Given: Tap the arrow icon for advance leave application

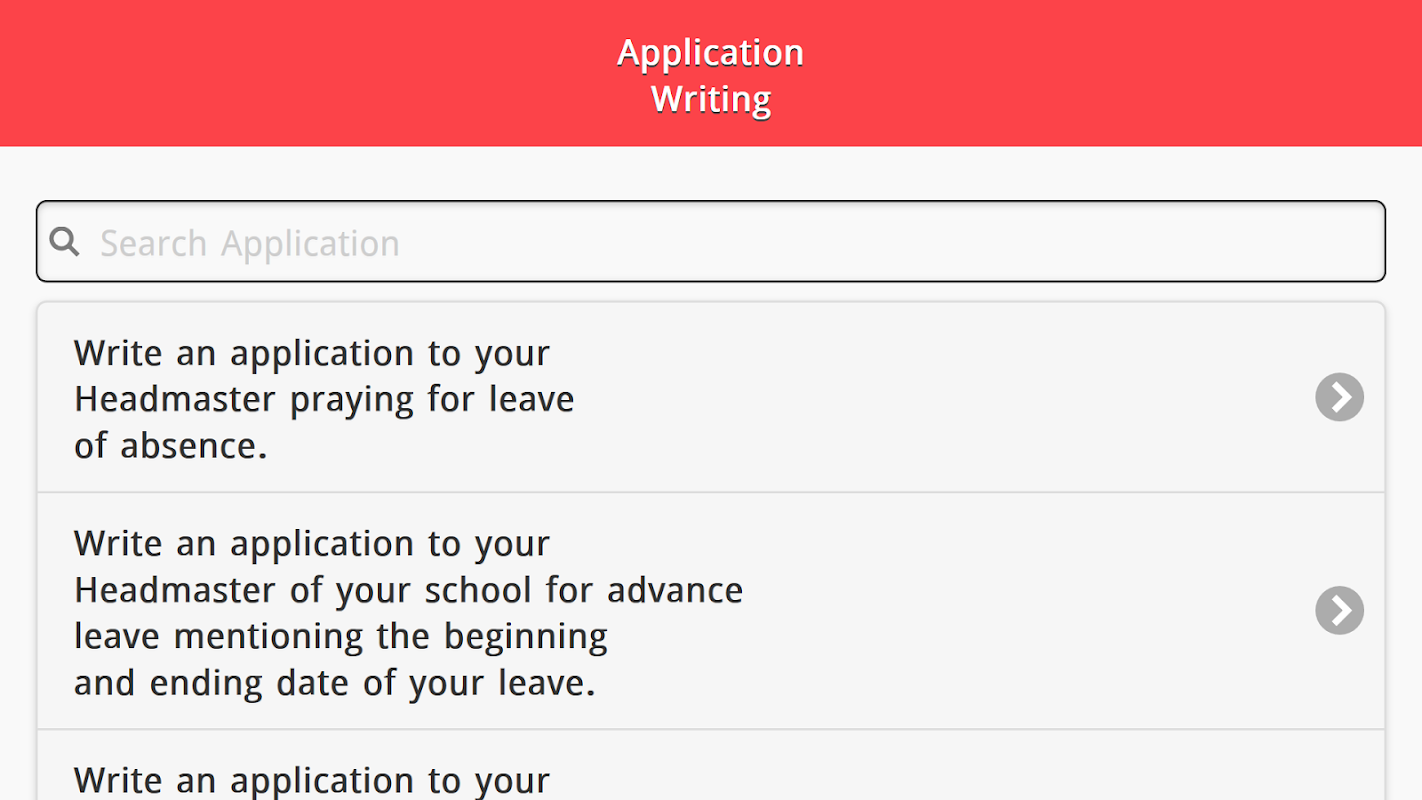Looking at the screenshot, I should (1339, 610).
